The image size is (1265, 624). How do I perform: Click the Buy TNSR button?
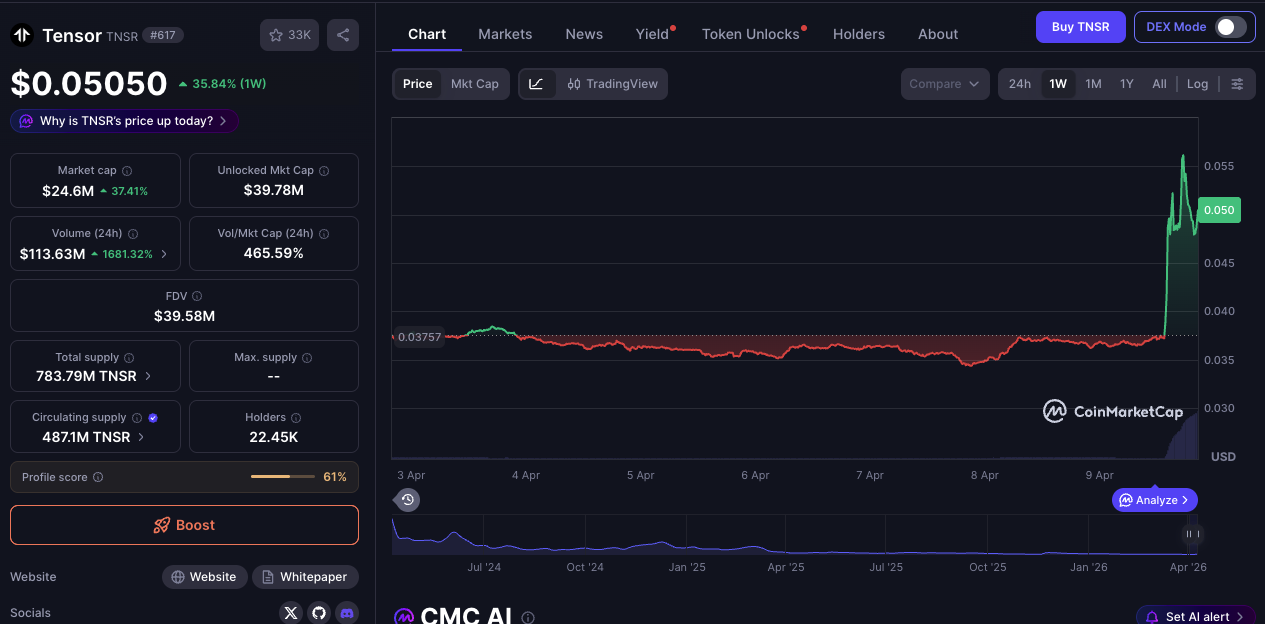coord(1080,27)
